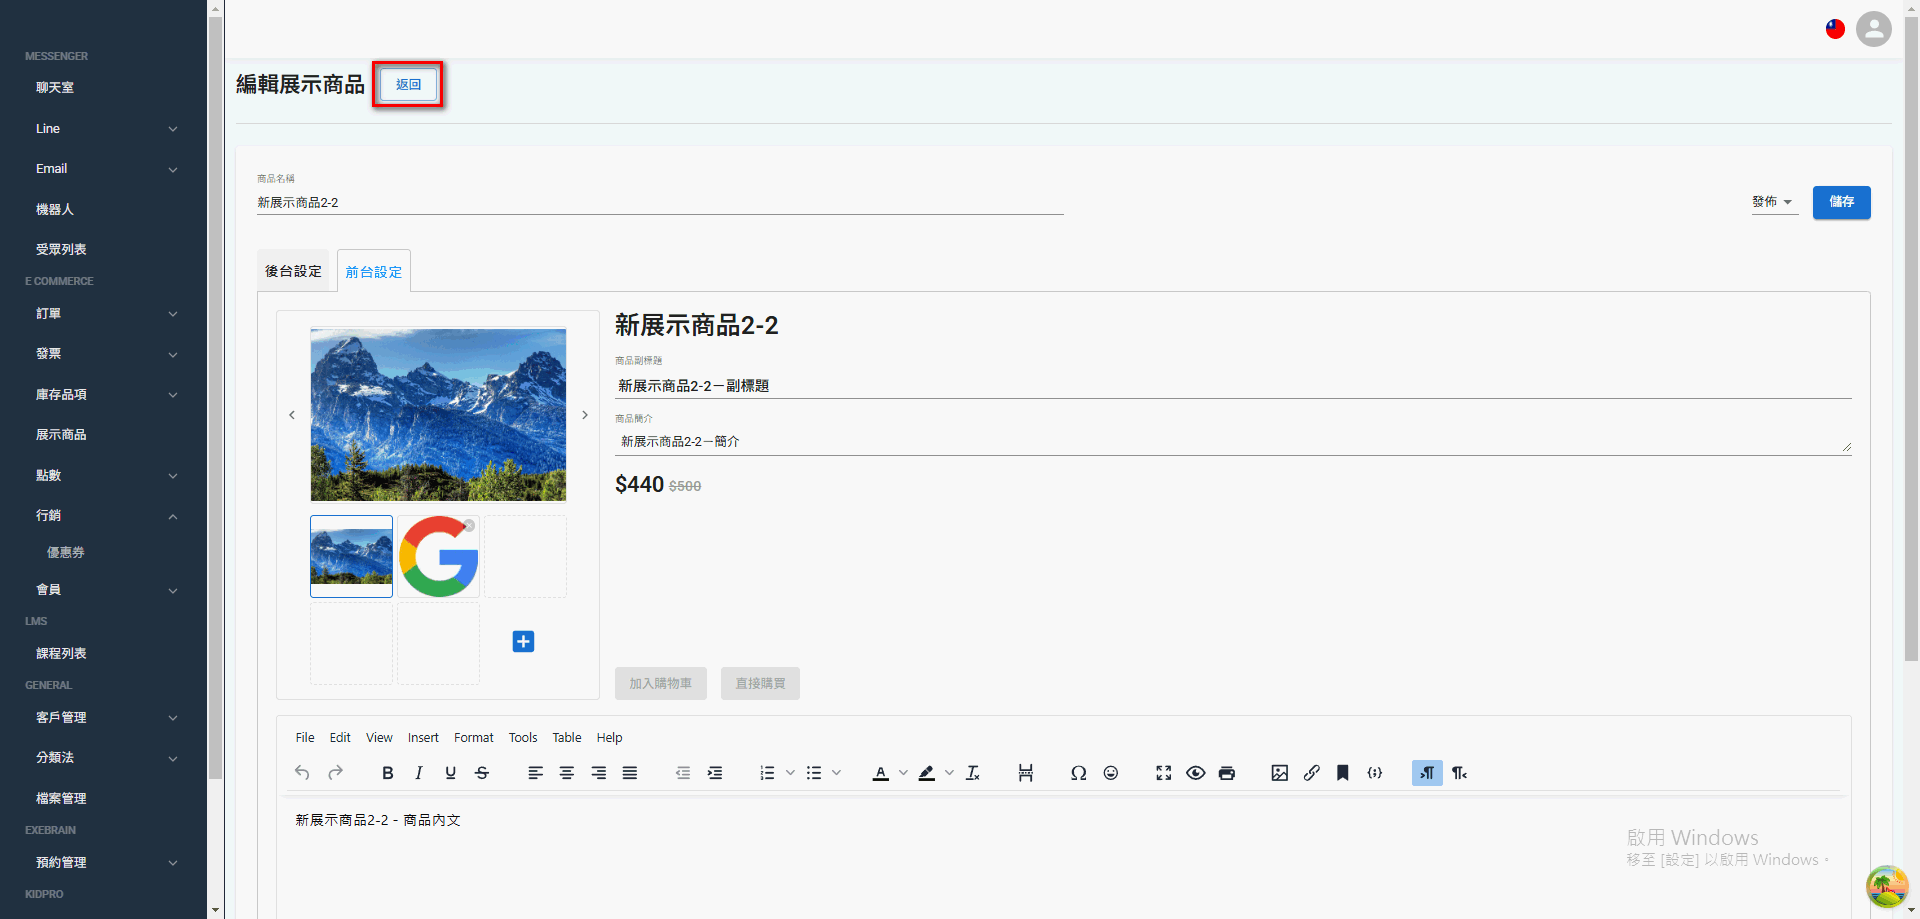The height and width of the screenshot is (919, 1920).
Task: Insert an image via the editor toolbar
Action: [1280, 773]
